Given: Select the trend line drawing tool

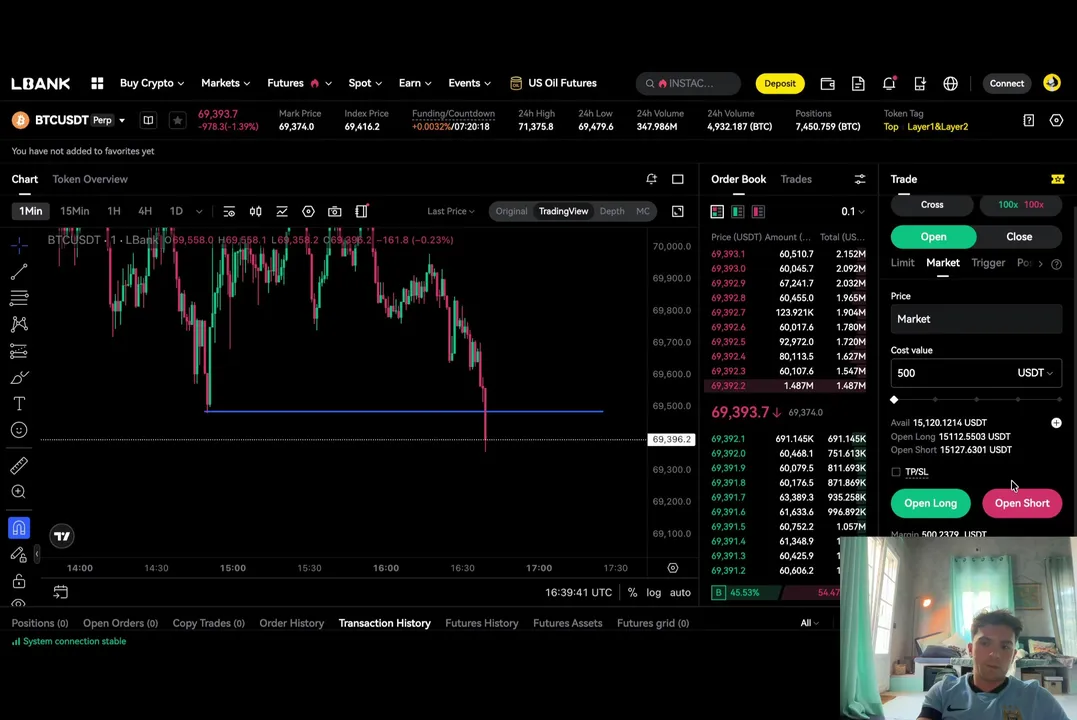Looking at the screenshot, I should (19, 271).
